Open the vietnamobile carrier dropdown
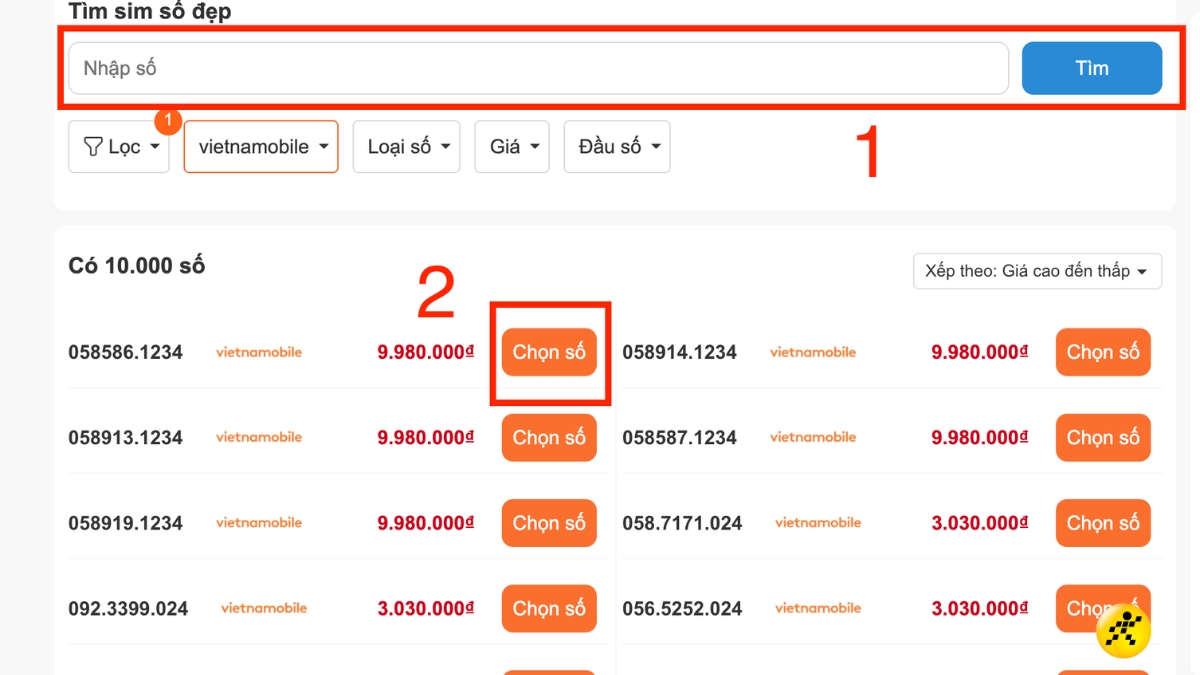The height and width of the screenshot is (675, 1200). (261, 147)
